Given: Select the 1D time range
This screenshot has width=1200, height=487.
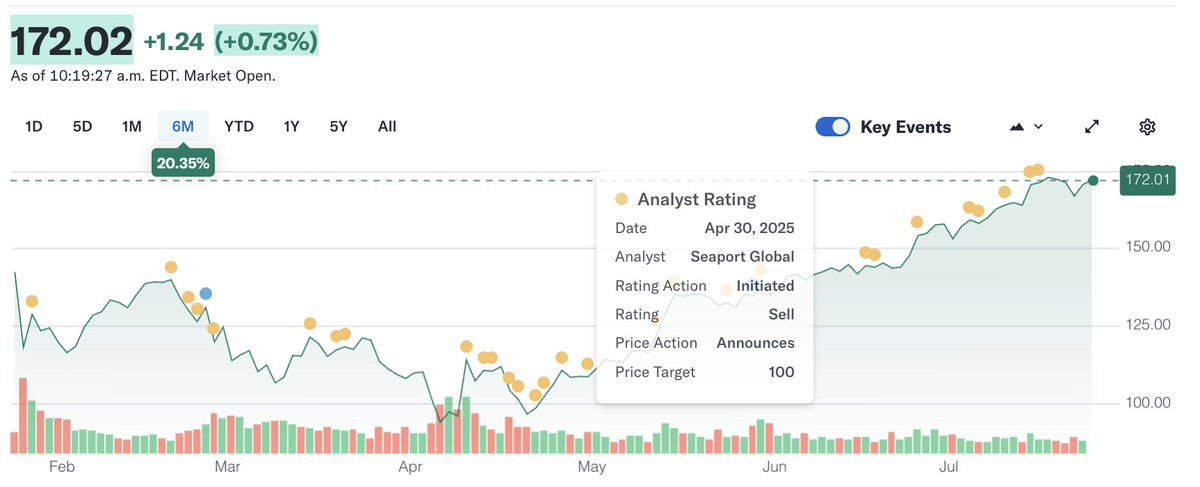Looking at the screenshot, I should point(34,126).
